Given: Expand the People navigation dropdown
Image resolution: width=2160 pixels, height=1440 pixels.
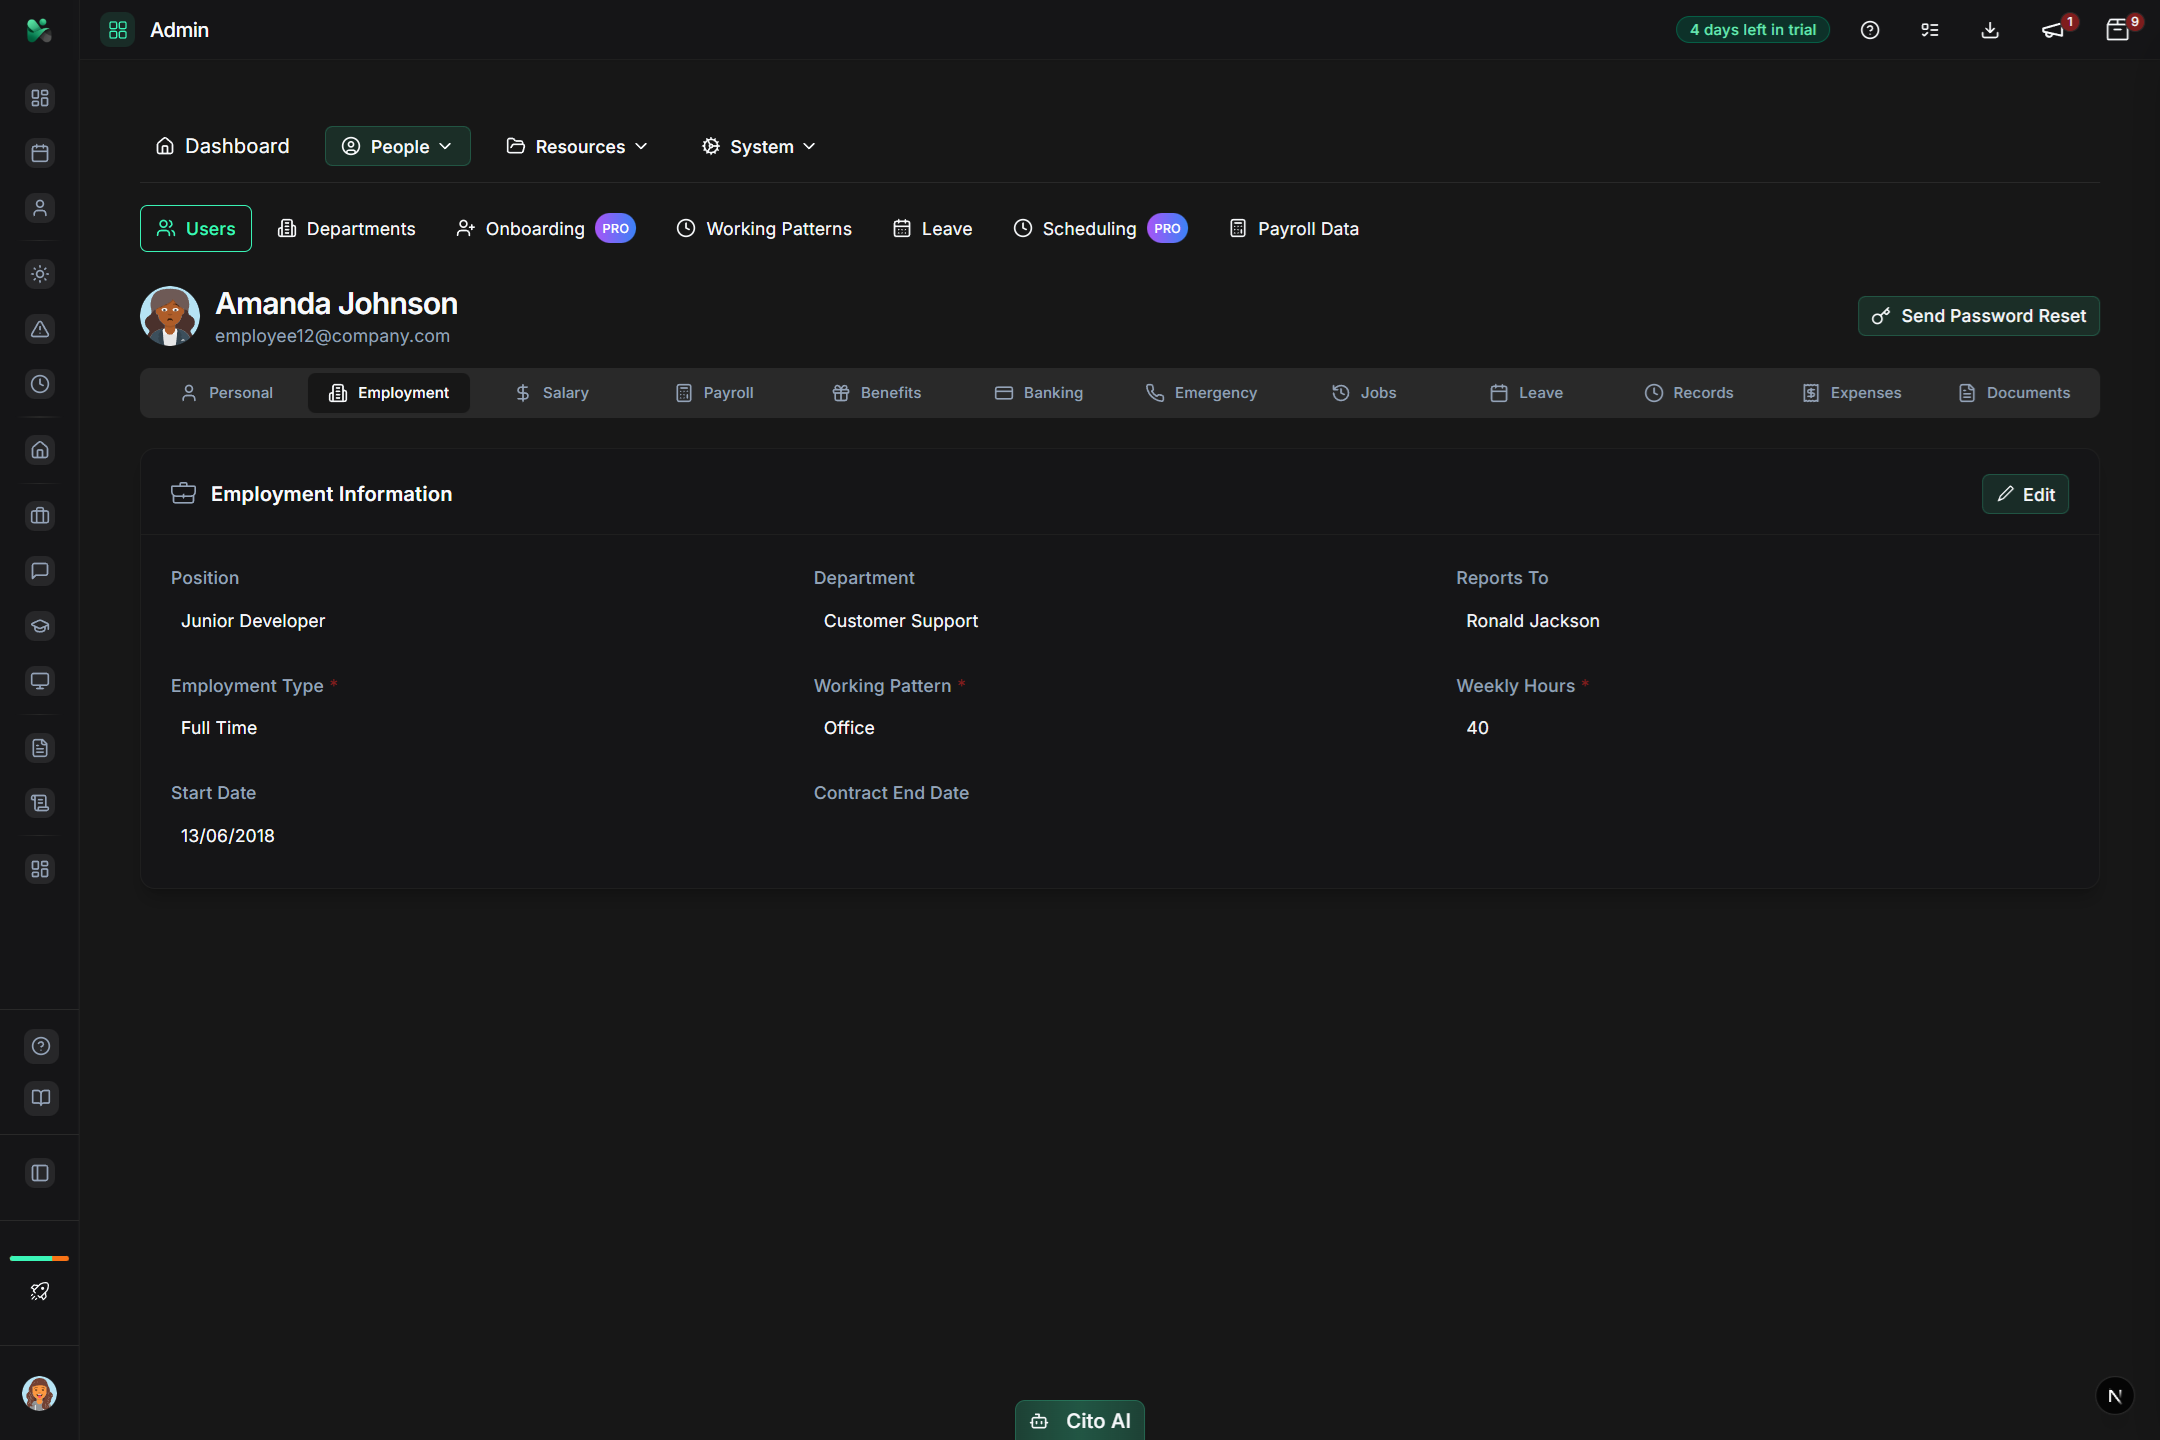Looking at the screenshot, I should [x=397, y=146].
